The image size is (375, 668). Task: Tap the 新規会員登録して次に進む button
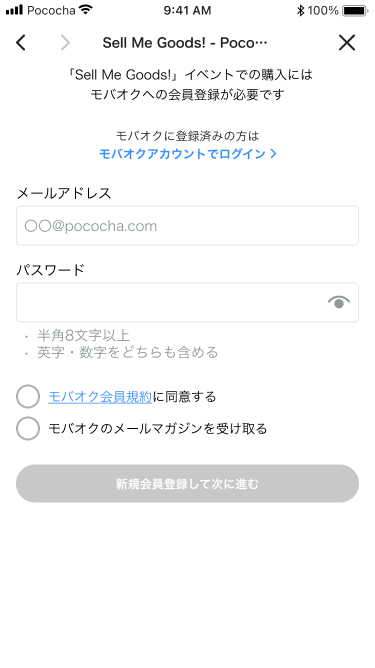point(188,484)
